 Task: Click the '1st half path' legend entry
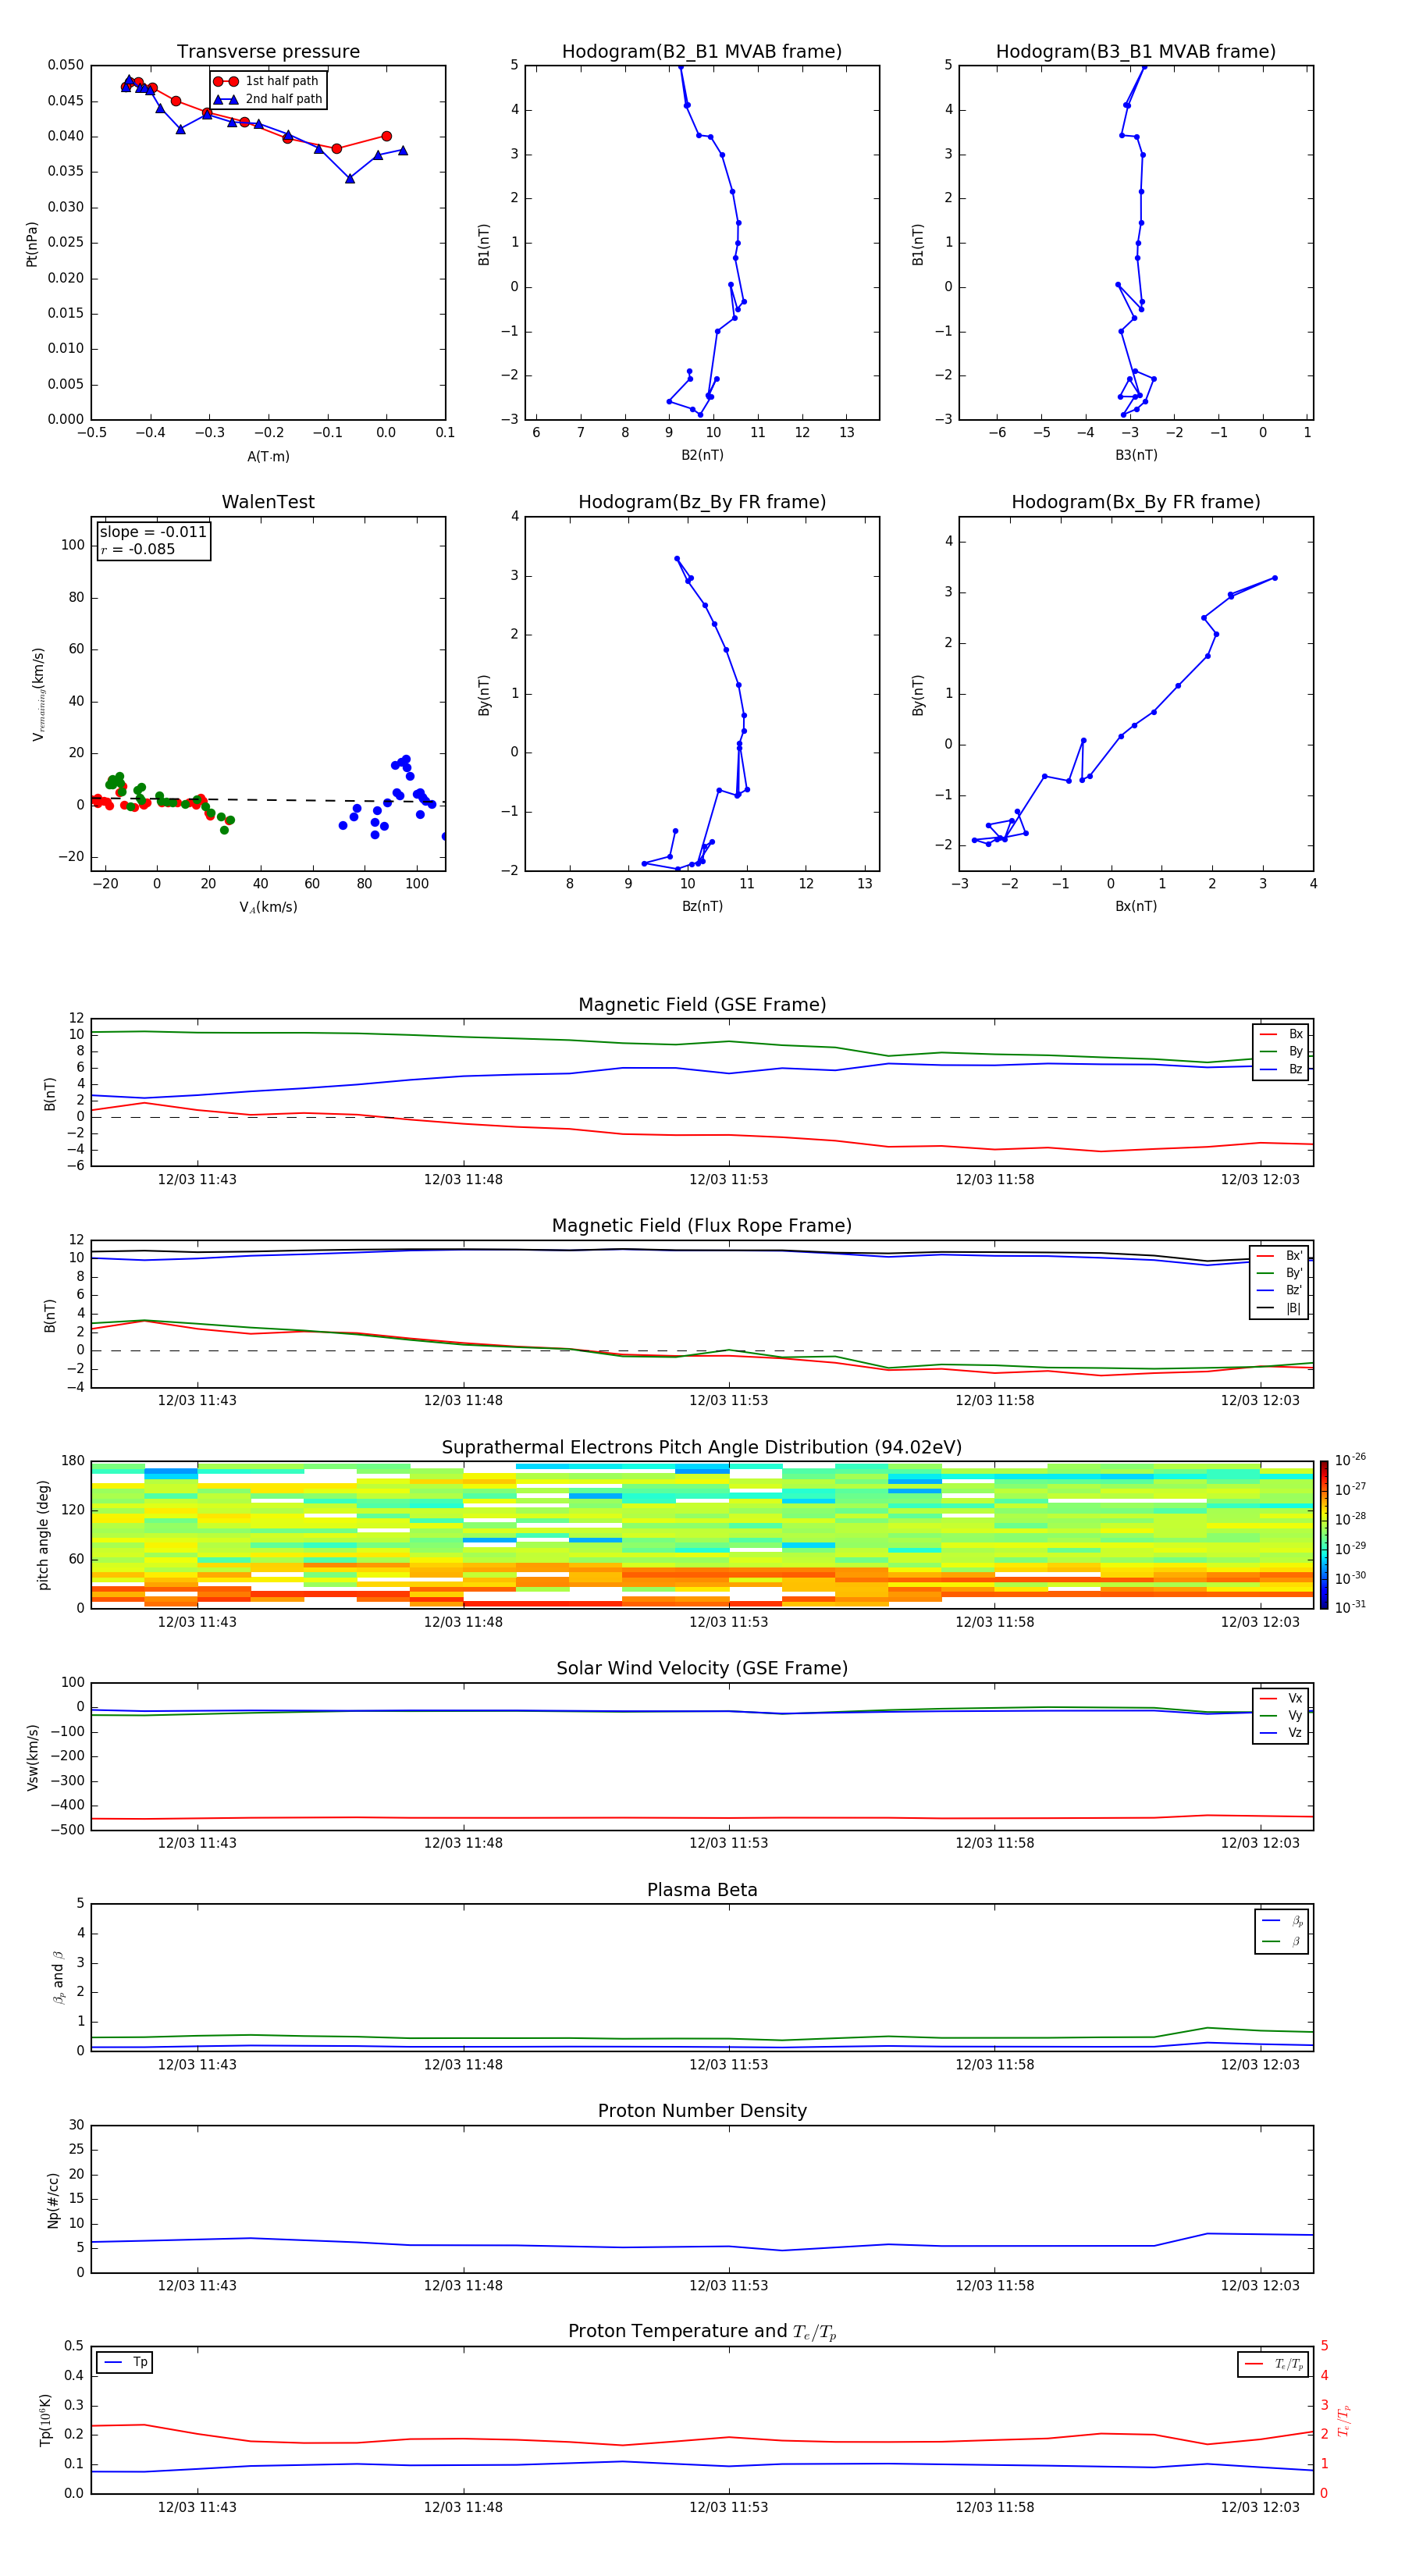[267, 81]
